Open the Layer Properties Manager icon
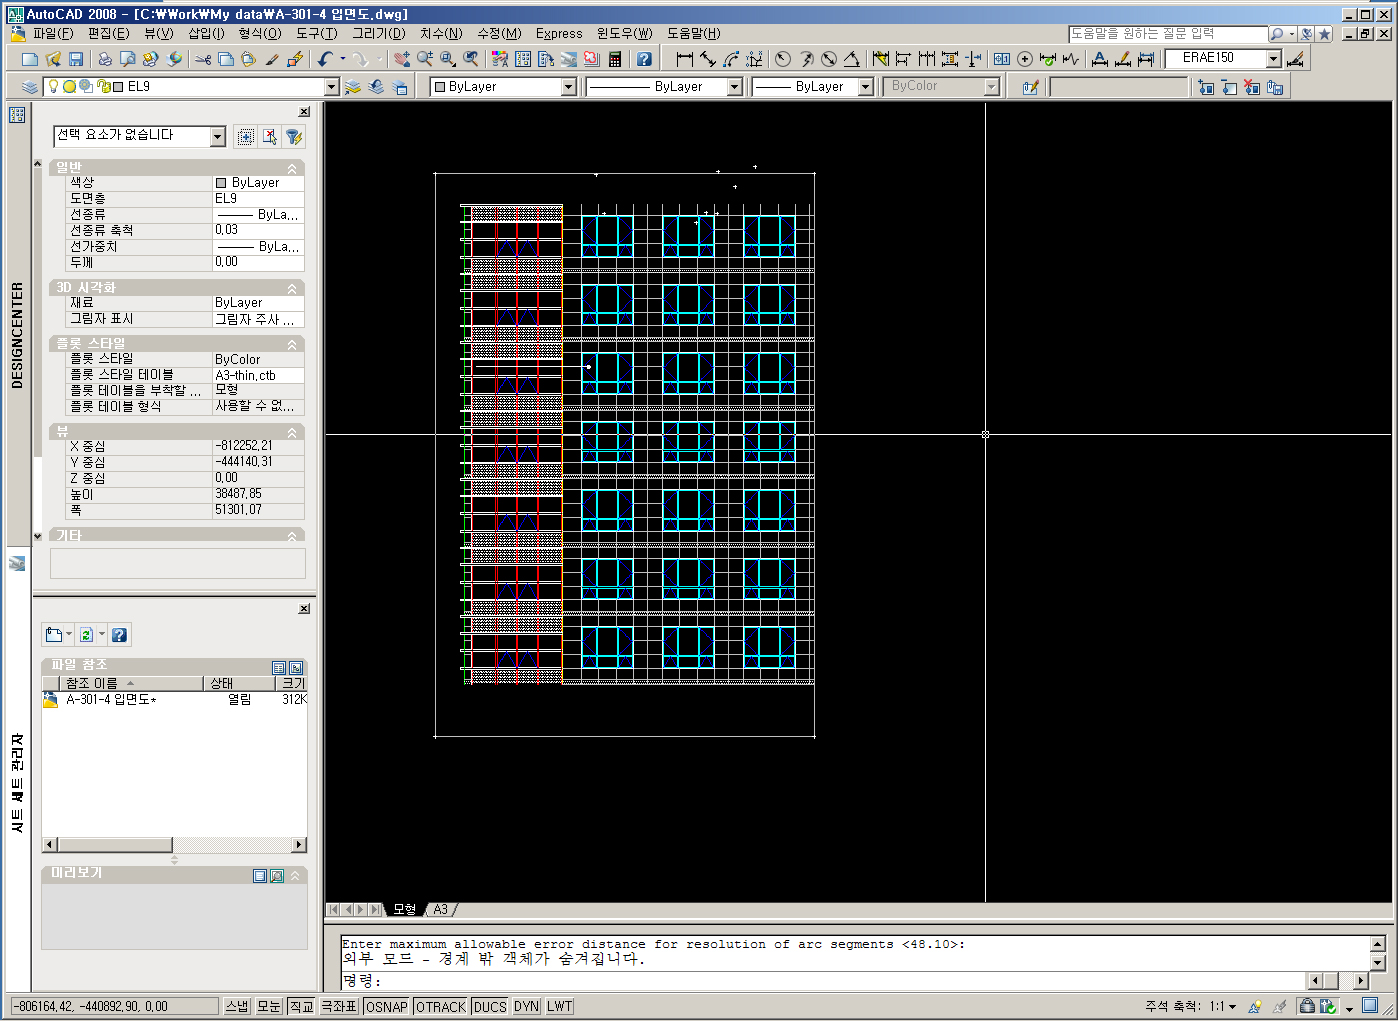The height and width of the screenshot is (1022, 1398). tap(30, 87)
